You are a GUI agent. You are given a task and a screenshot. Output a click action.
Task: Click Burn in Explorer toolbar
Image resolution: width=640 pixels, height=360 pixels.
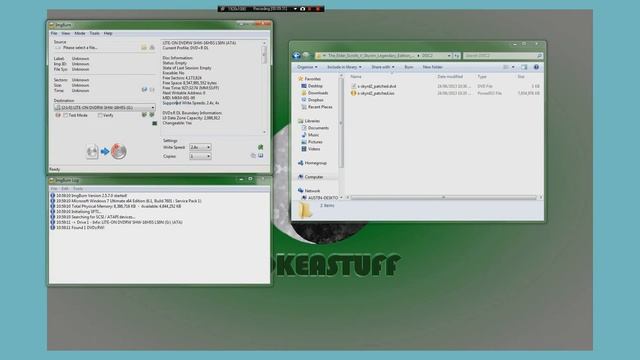coord(409,67)
